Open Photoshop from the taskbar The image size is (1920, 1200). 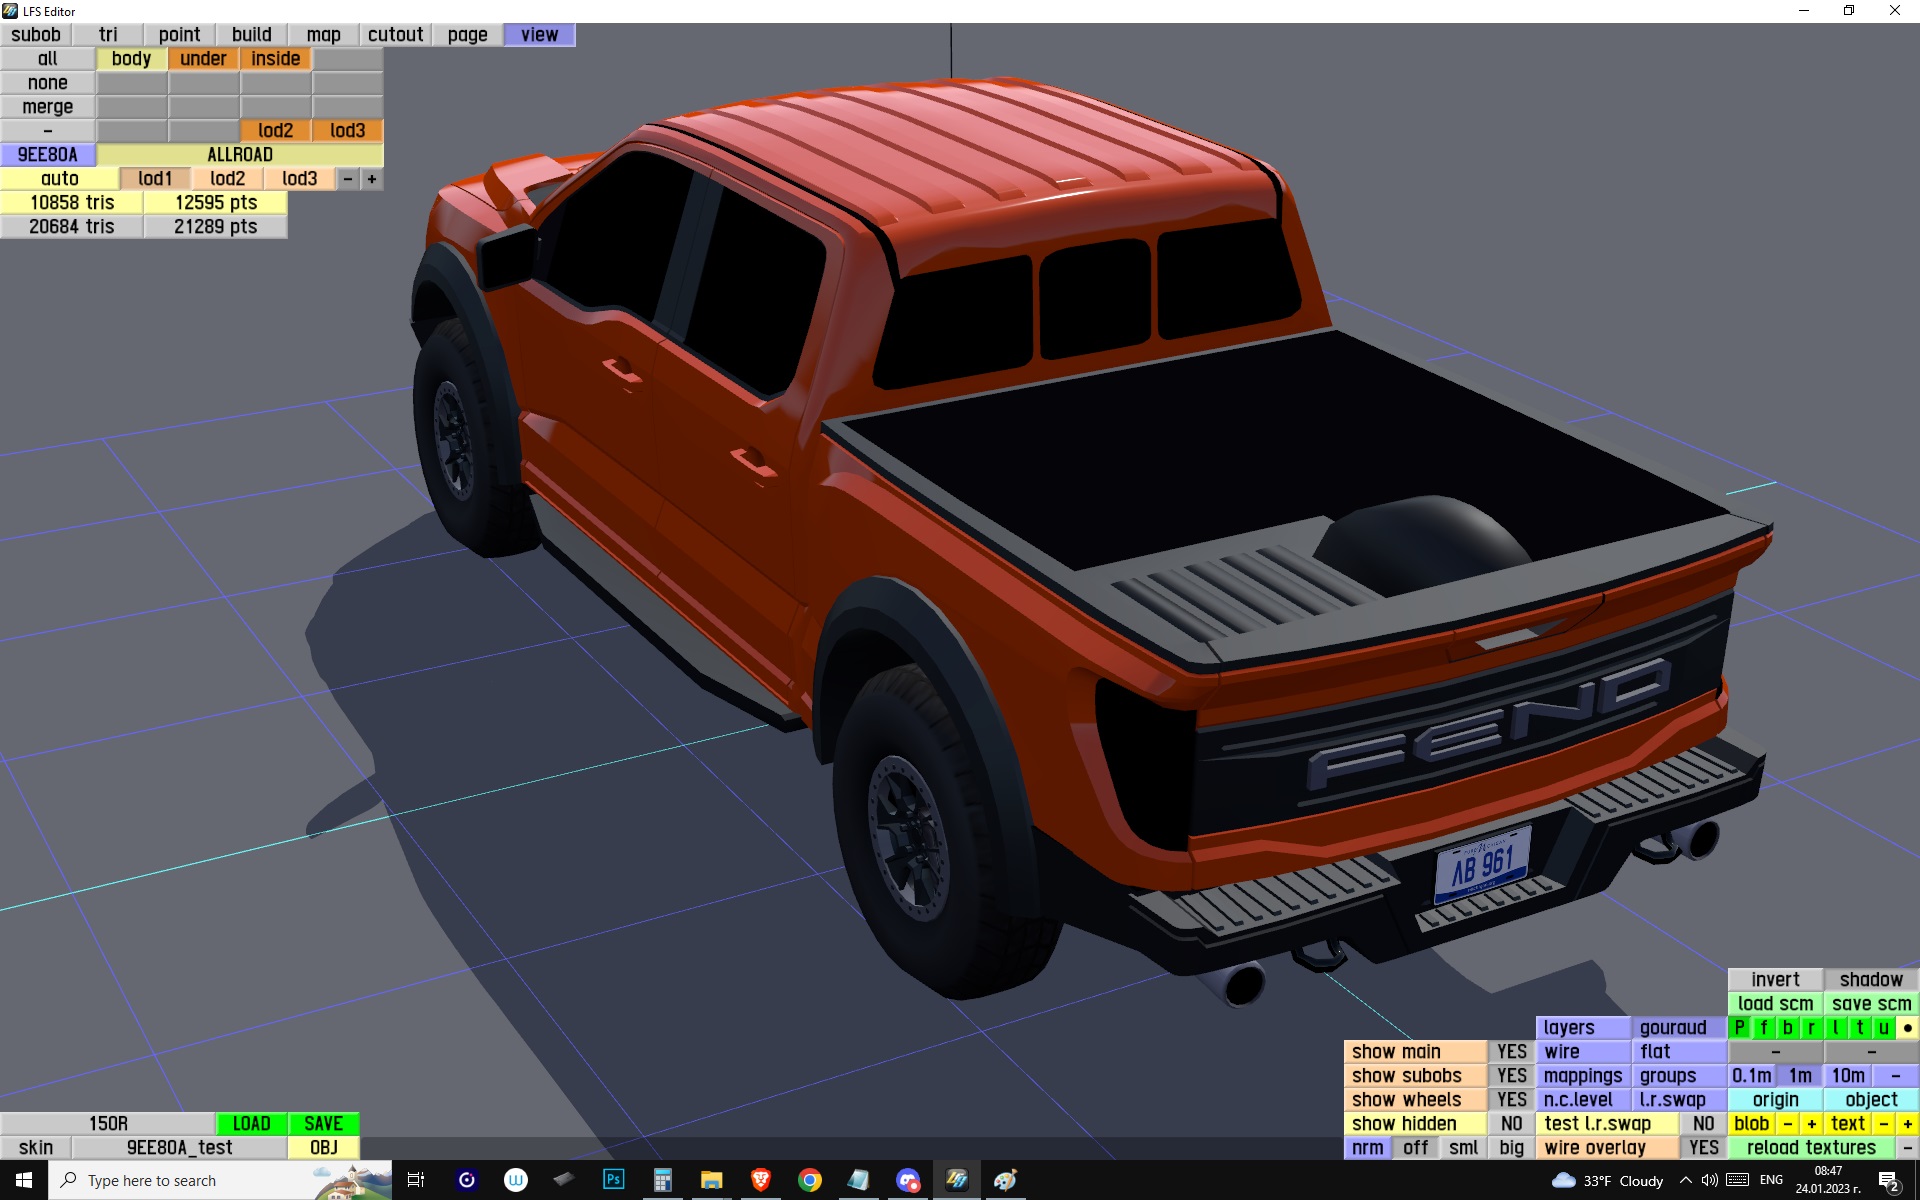613,1180
